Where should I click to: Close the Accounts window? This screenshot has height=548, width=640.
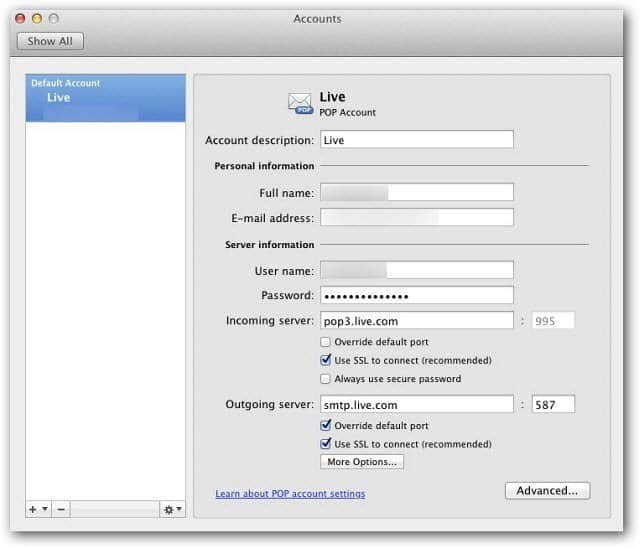pyautogui.click(x=20, y=18)
